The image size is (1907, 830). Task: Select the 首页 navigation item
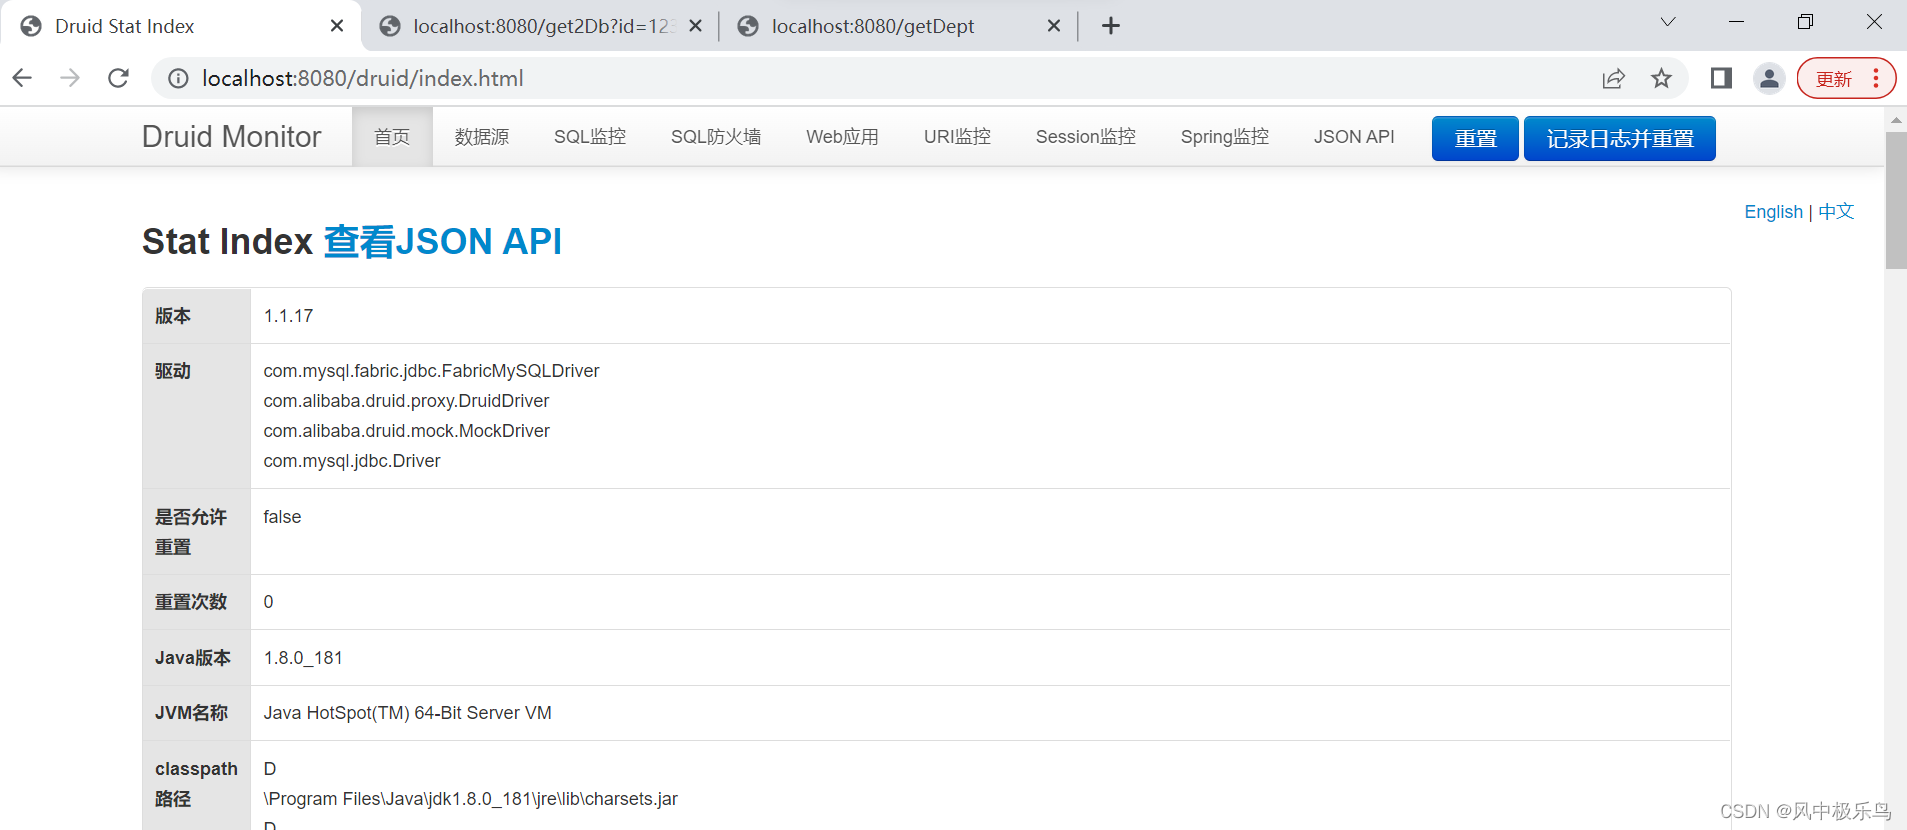[x=392, y=137]
